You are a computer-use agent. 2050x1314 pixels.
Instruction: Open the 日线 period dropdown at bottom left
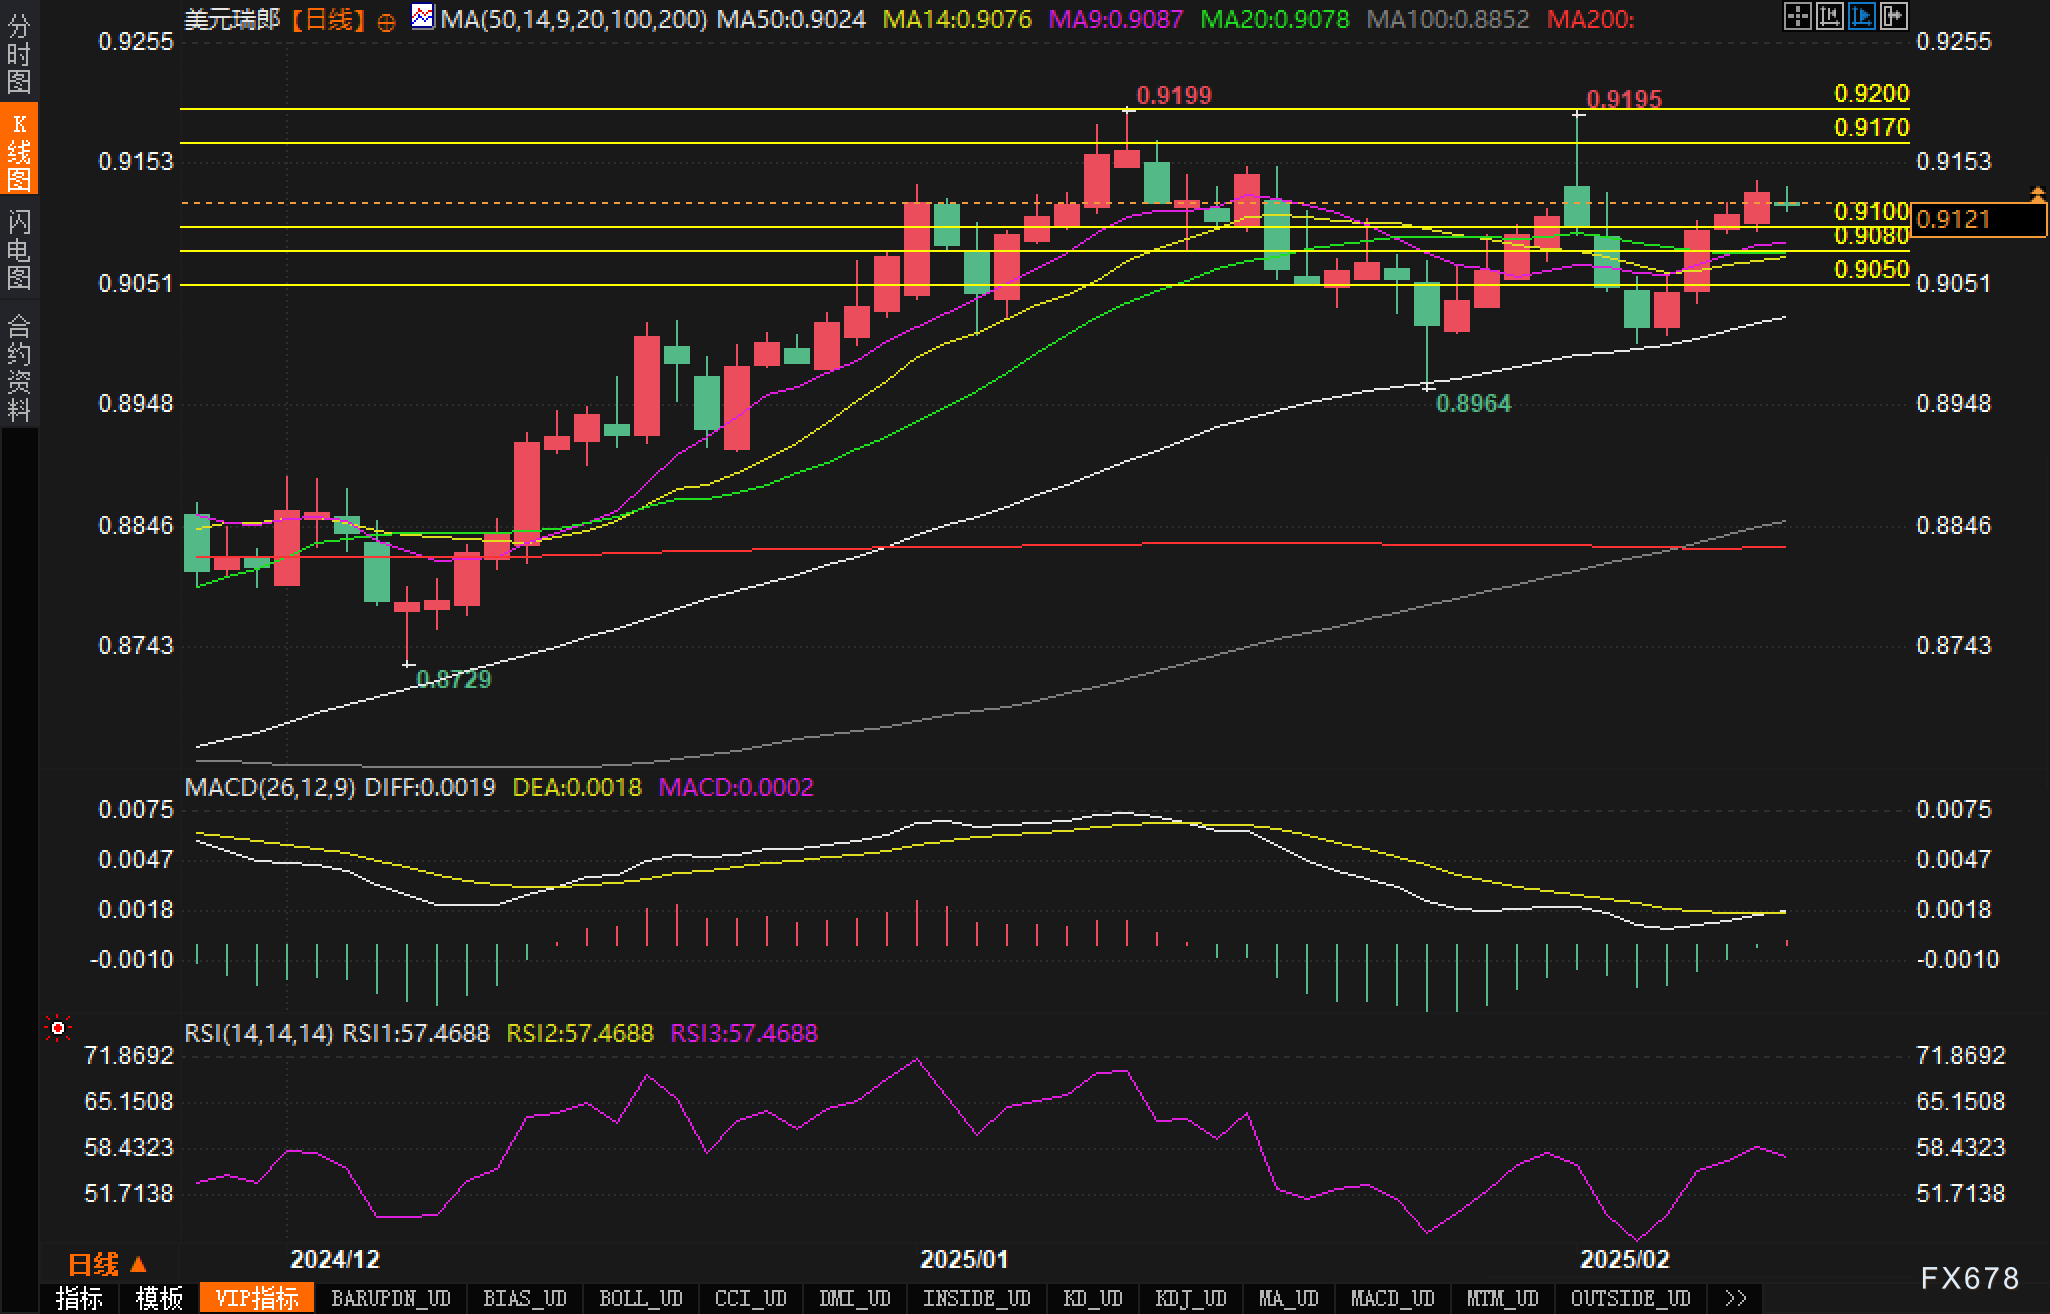(107, 1265)
